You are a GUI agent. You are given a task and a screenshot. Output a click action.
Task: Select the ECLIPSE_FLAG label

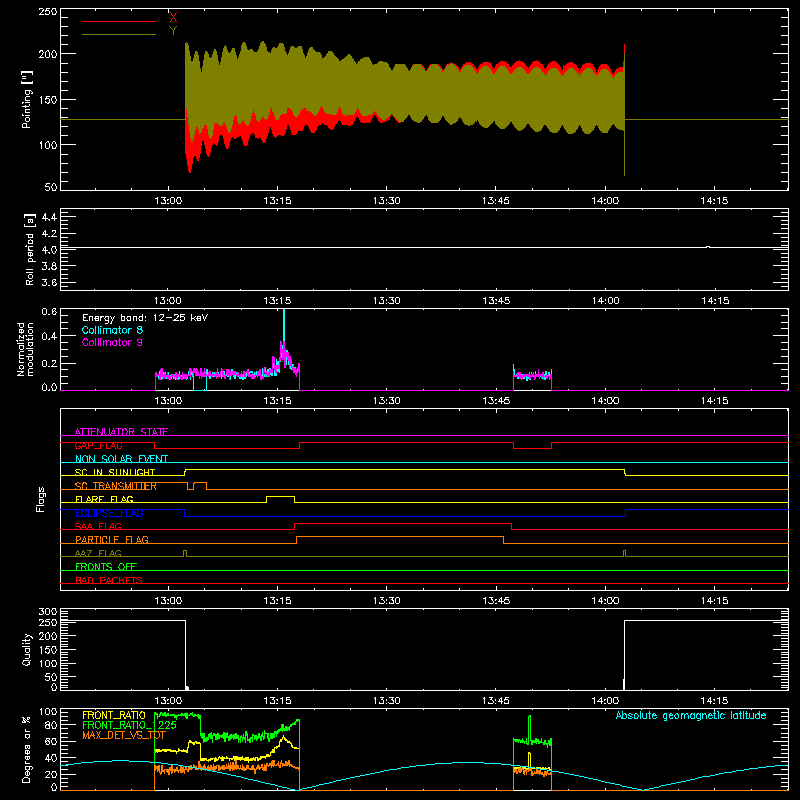click(x=109, y=513)
